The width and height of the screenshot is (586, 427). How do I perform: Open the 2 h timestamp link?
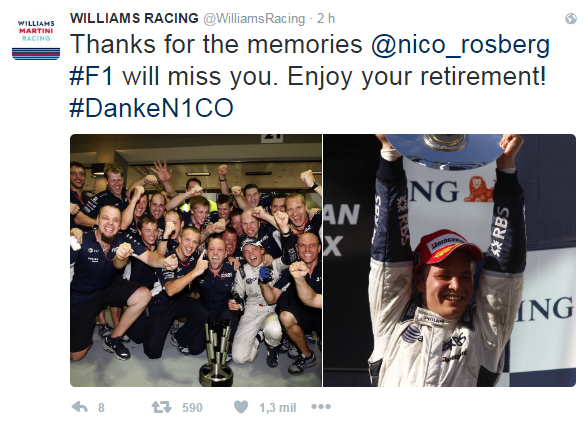click(326, 18)
